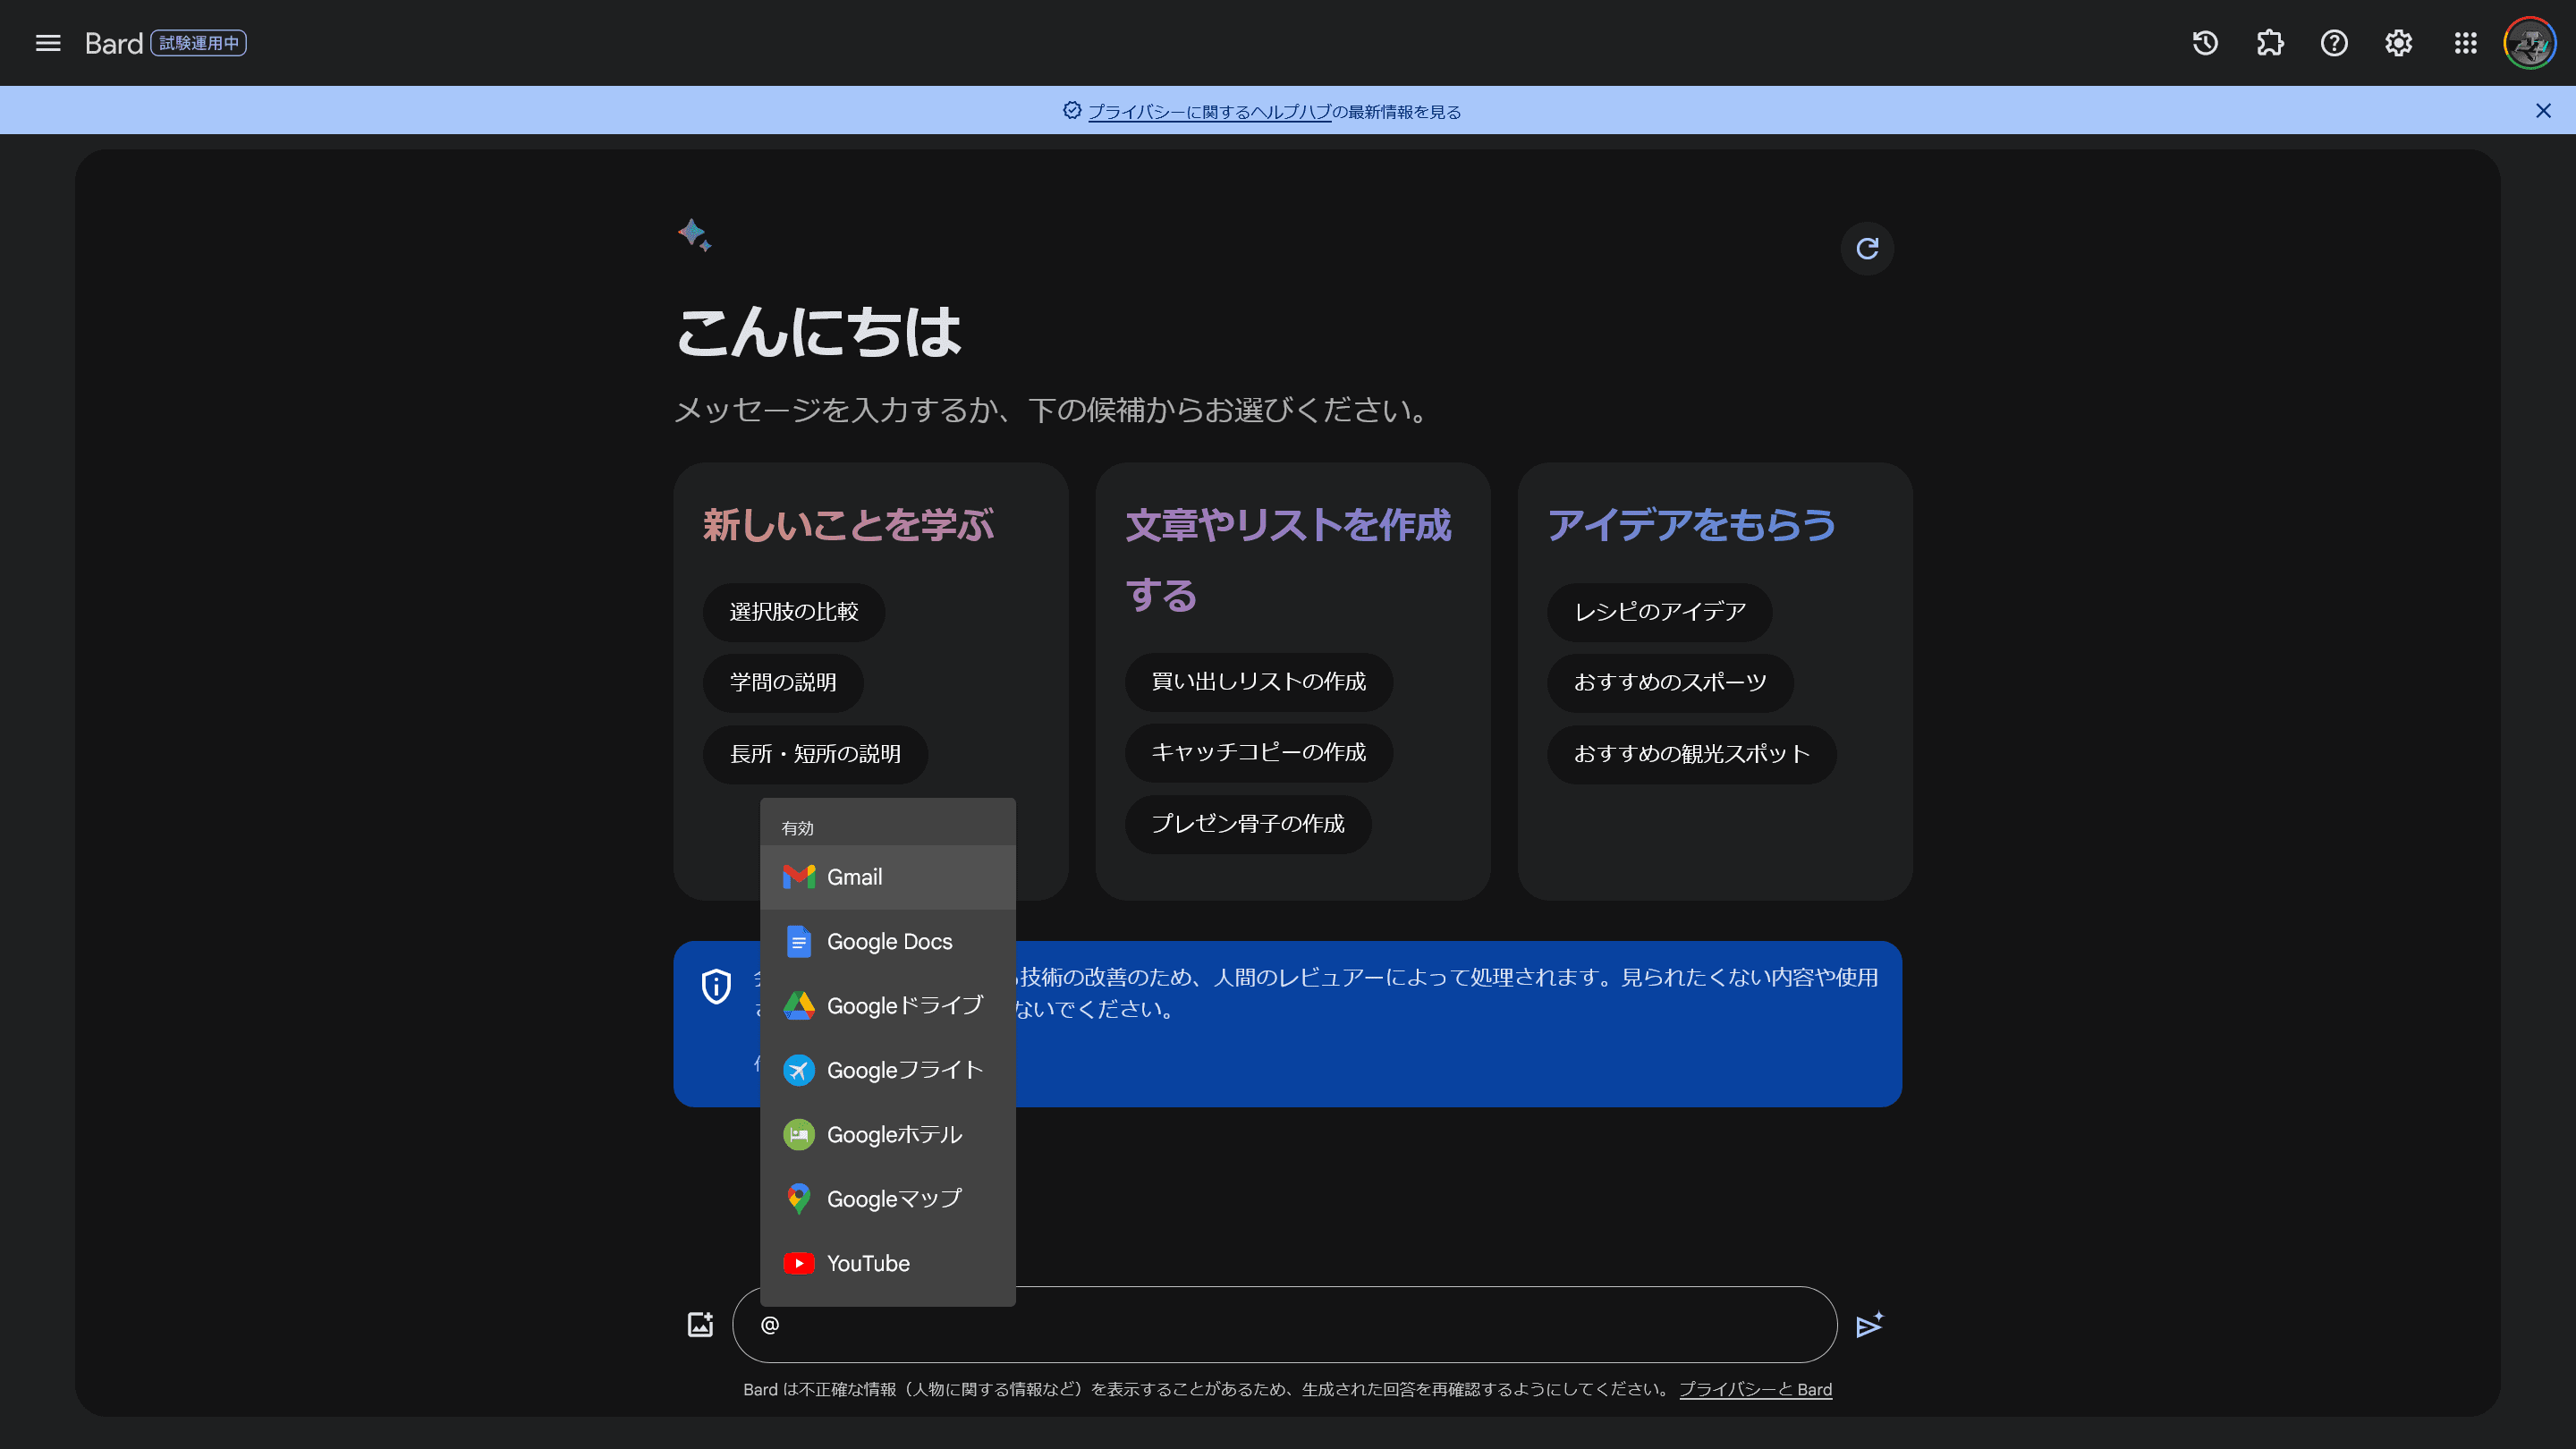Screen dimensions: 2576x1449
Task: Click the Google Flights airplane icon
Action: pyautogui.click(x=798, y=1070)
